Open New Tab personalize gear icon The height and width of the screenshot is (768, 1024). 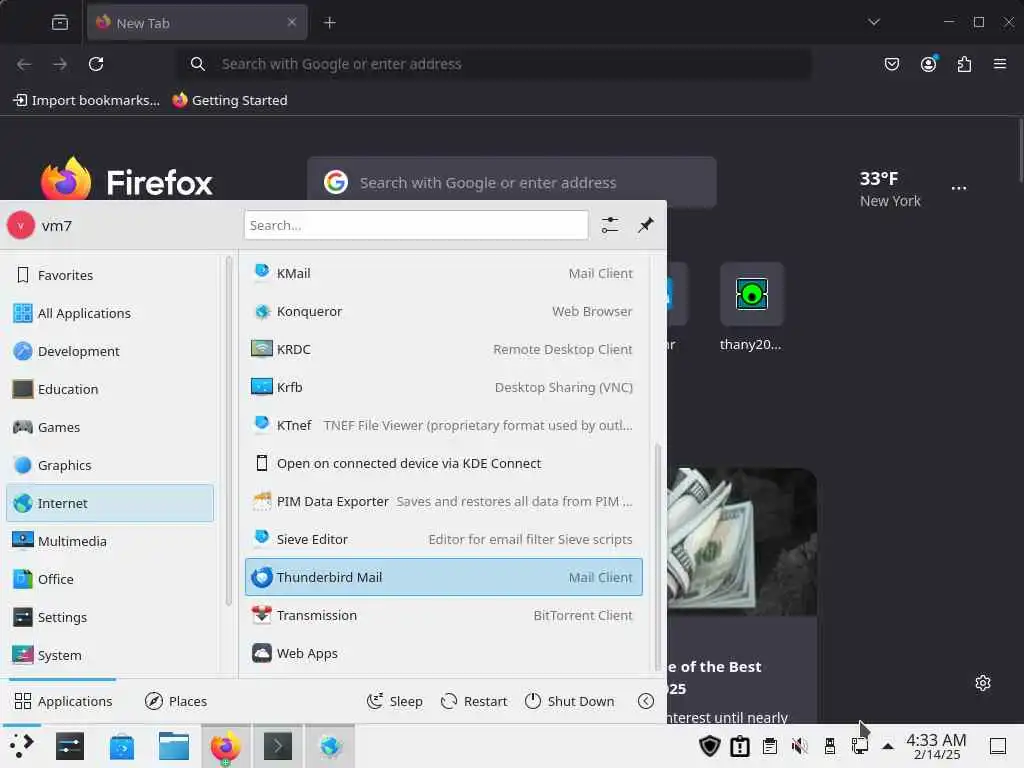coord(983,683)
